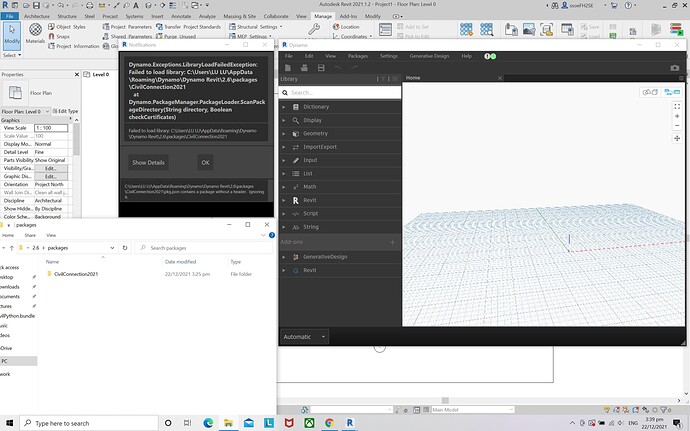Open the Automatic run mode dropdown
Viewport: 690px width, 431px height.
[x=304, y=337]
